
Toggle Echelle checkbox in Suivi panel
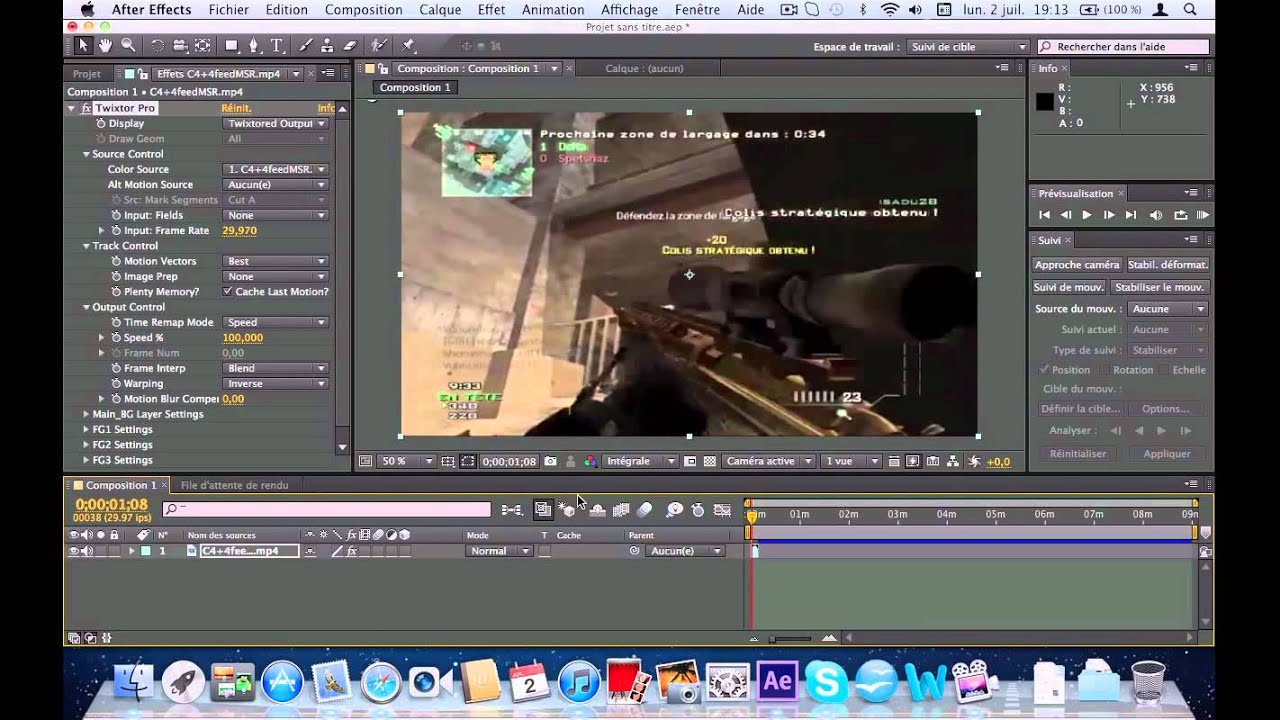point(1164,369)
